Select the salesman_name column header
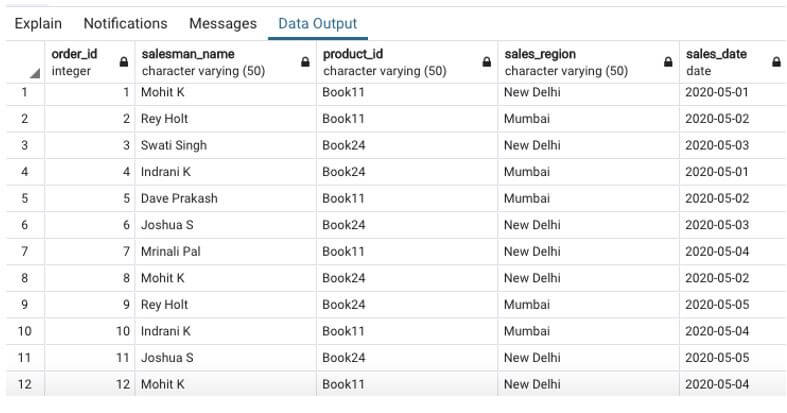Image resolution: width=787 pixels, height=413 pixels. pyautogui.click(x=210, y=61)
